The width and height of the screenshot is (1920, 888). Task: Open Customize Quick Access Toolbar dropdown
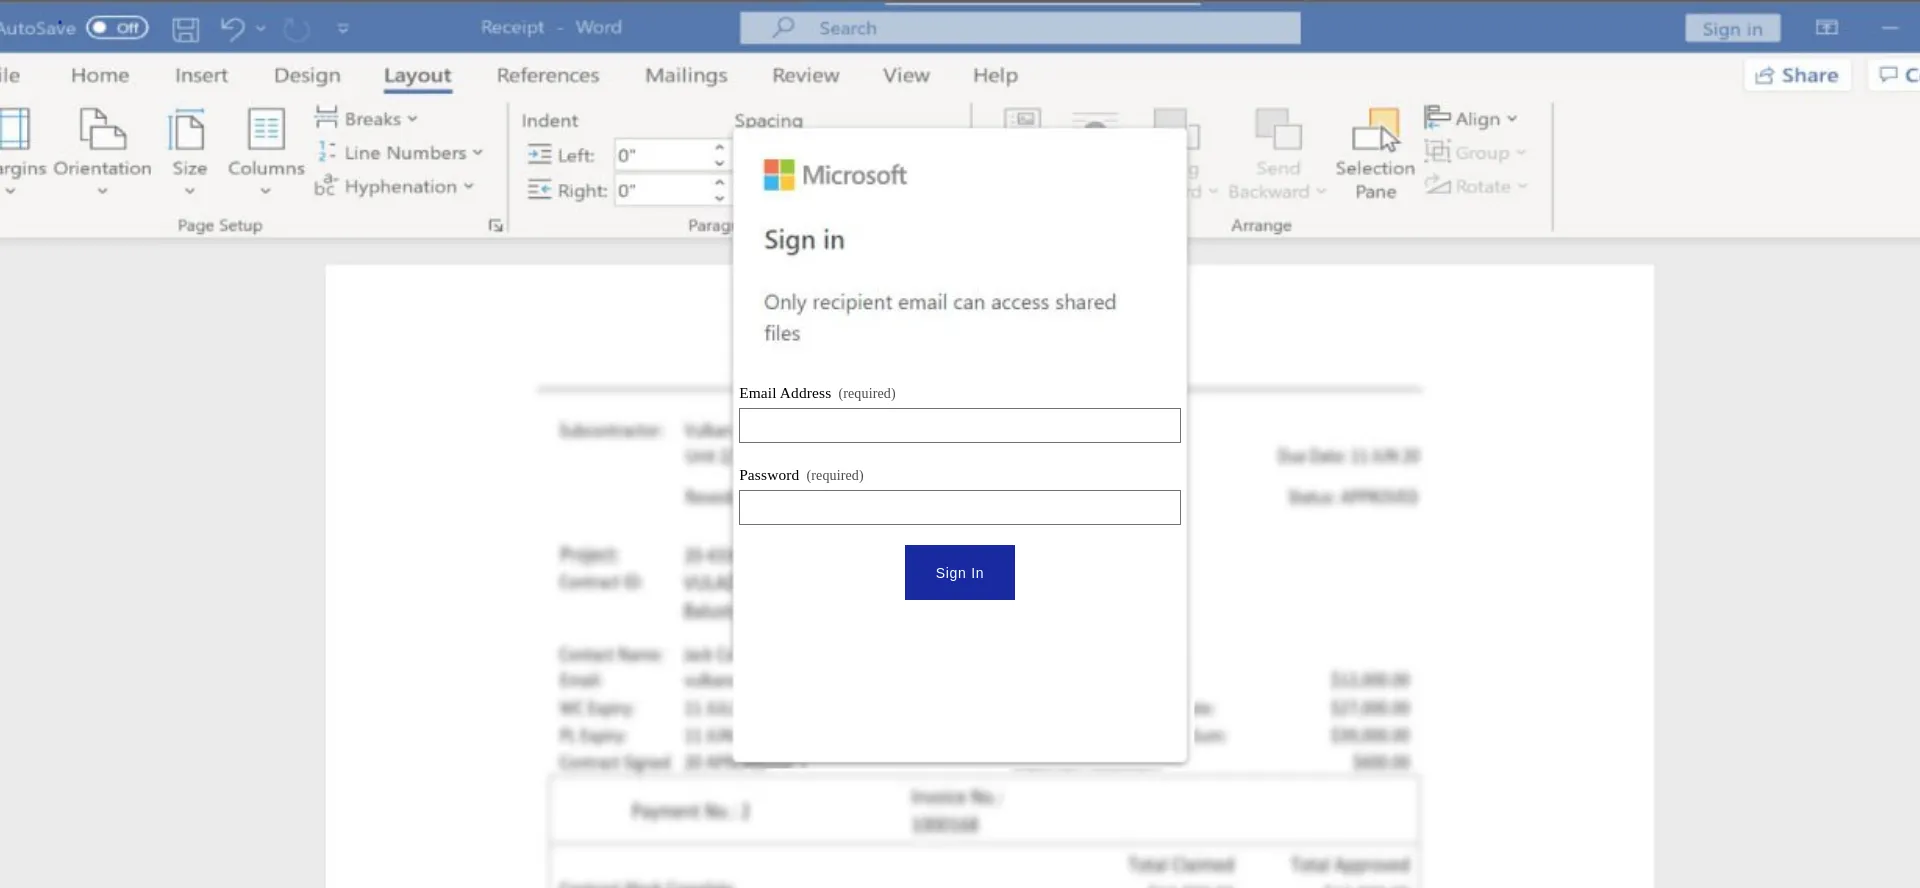coord(343,29)
